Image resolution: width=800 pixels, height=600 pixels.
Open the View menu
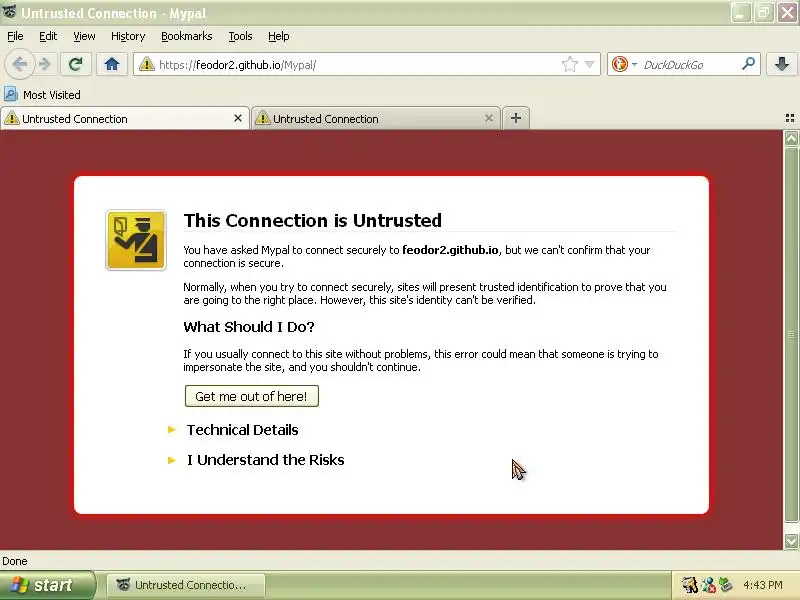(84, 36)
